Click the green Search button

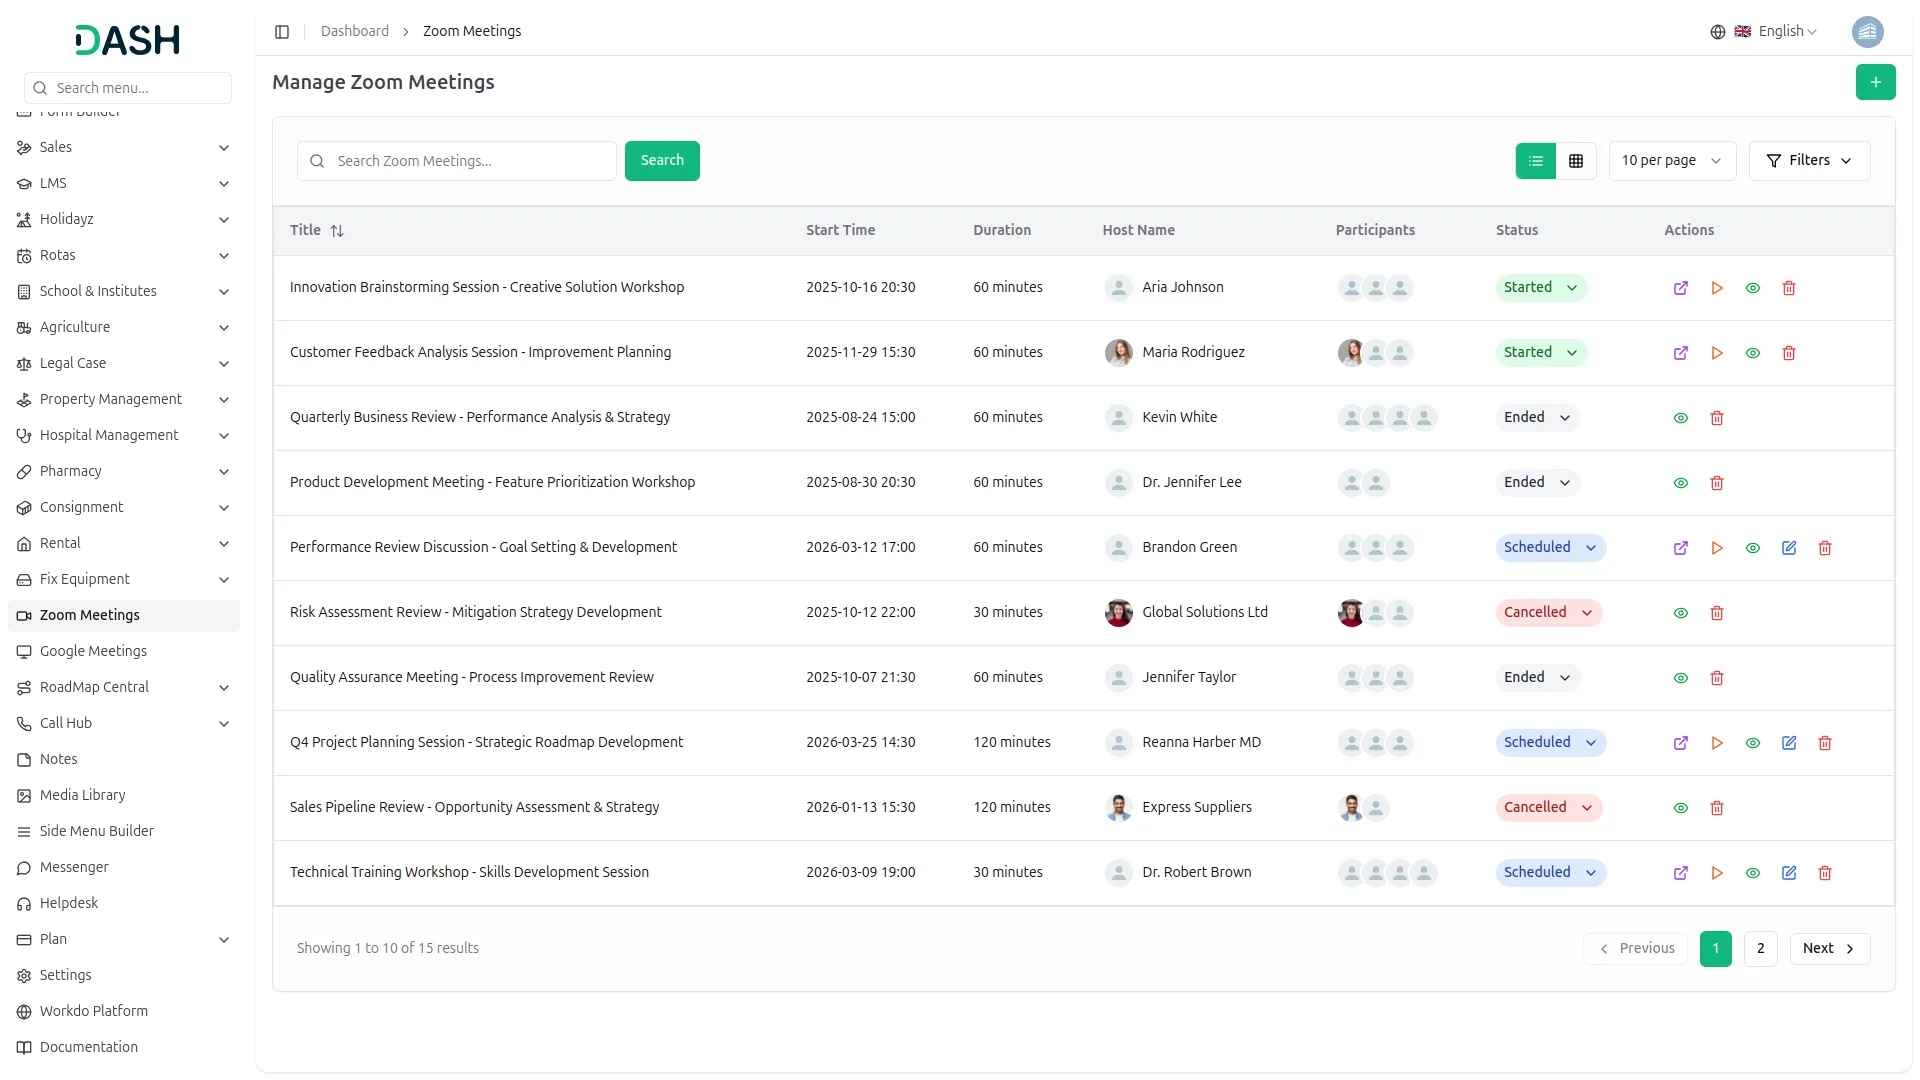[x=661, y=161]
